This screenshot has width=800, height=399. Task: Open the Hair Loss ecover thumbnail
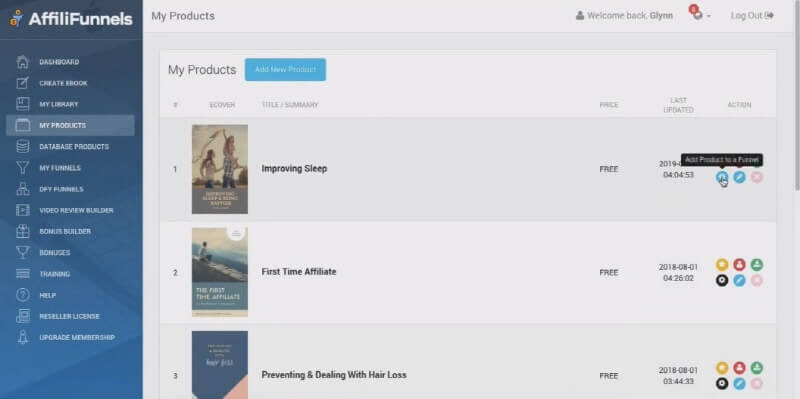coord(220,365)
